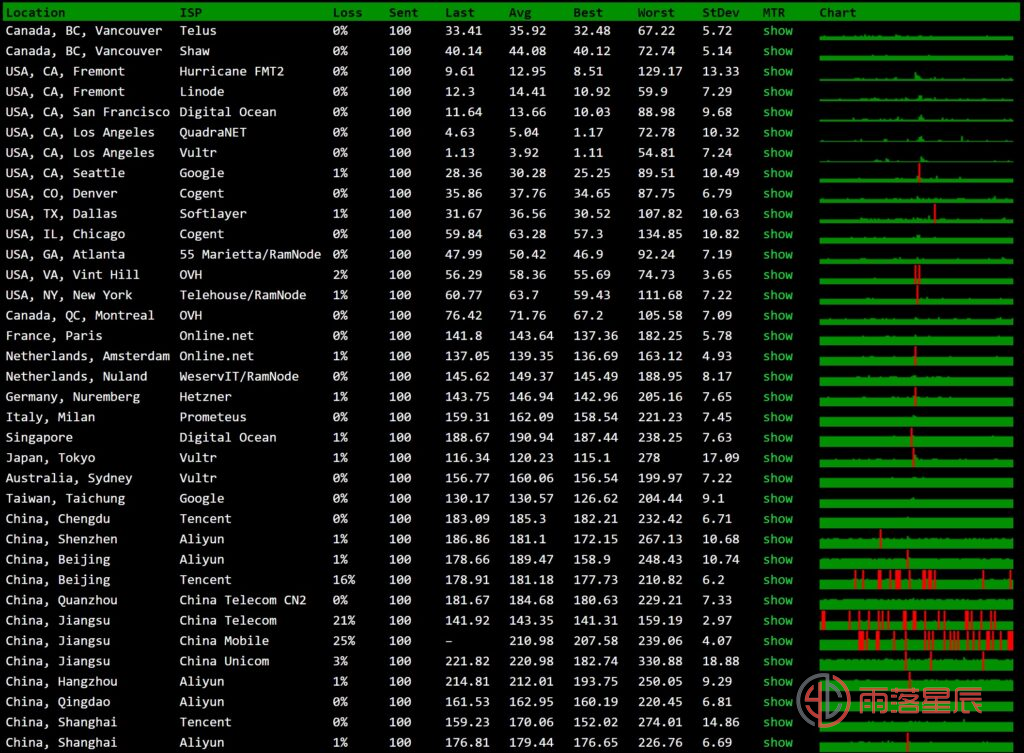Image resolution: width=1024 pixels, height=753 pixels.
Task: Show MTR for Los Angeles QuadraNET
Action: pos(778,132)
